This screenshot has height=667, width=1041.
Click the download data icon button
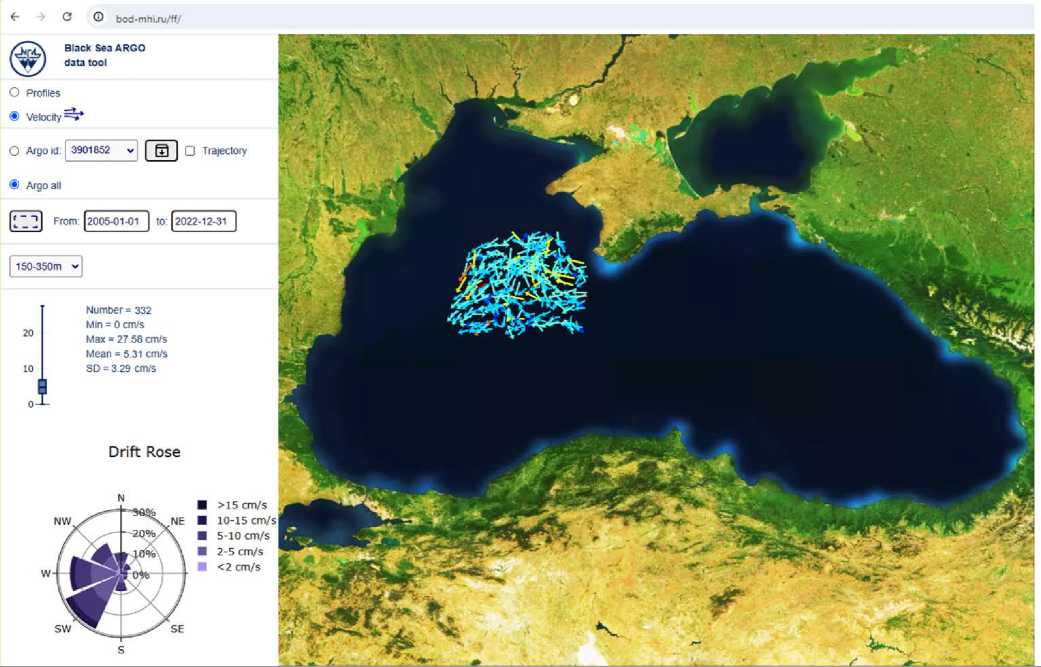coord(161,151)
